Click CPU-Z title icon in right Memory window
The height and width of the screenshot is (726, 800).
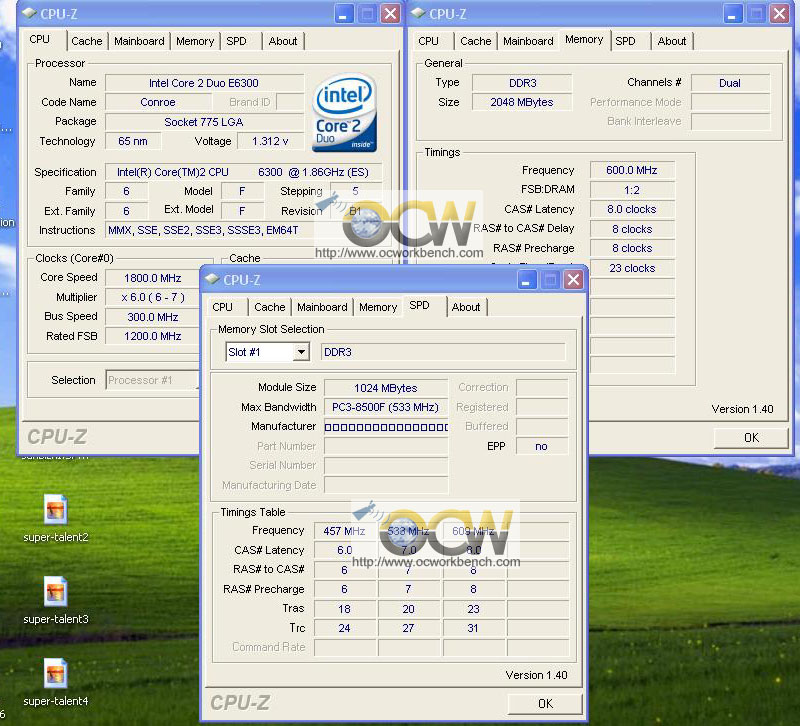(418, 13)
